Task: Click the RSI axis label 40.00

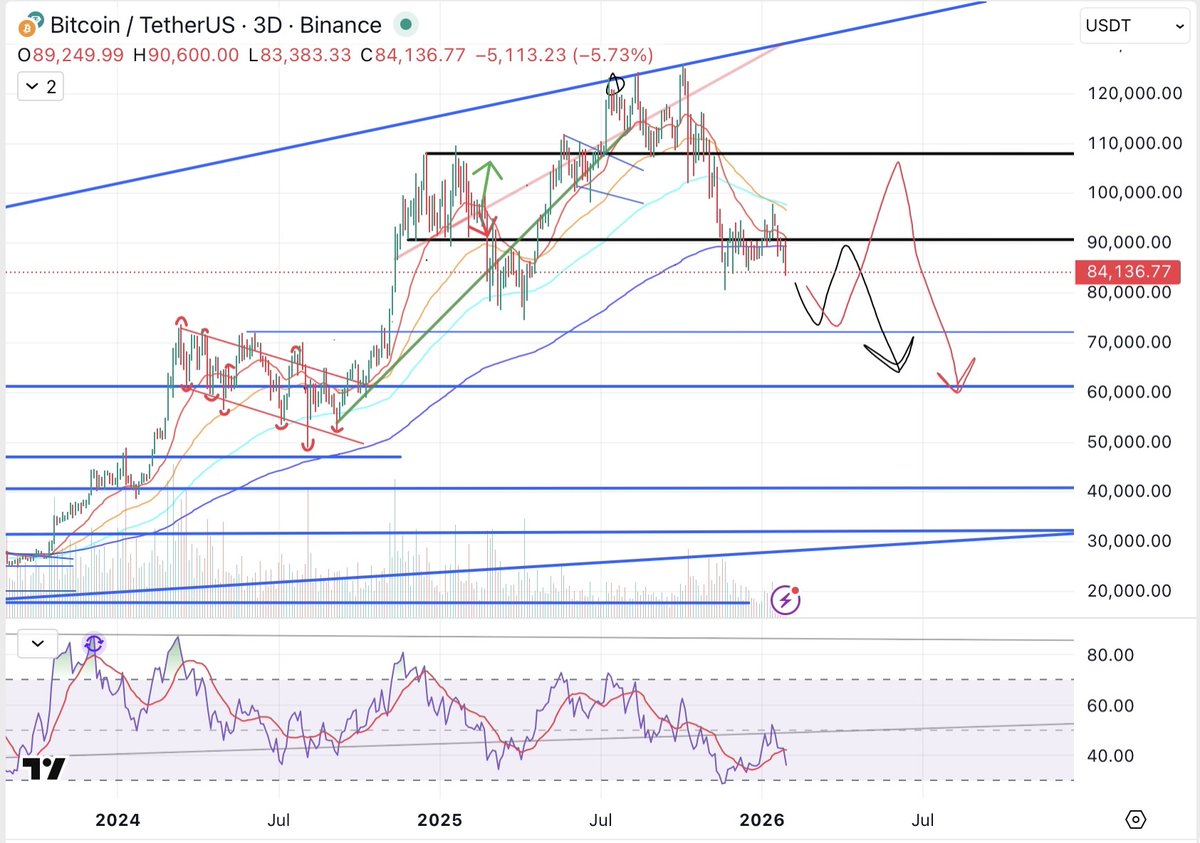Action: tap(1111, 756)
